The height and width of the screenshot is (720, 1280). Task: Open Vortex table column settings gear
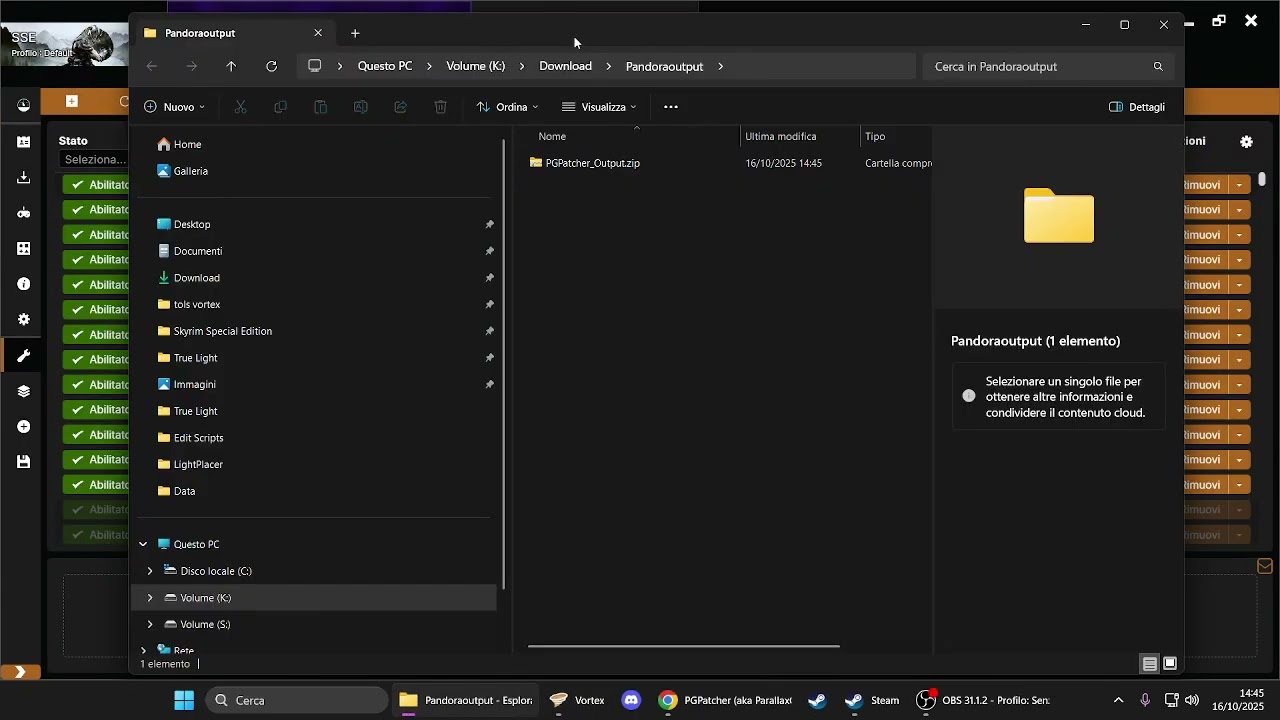(1246, 142)
